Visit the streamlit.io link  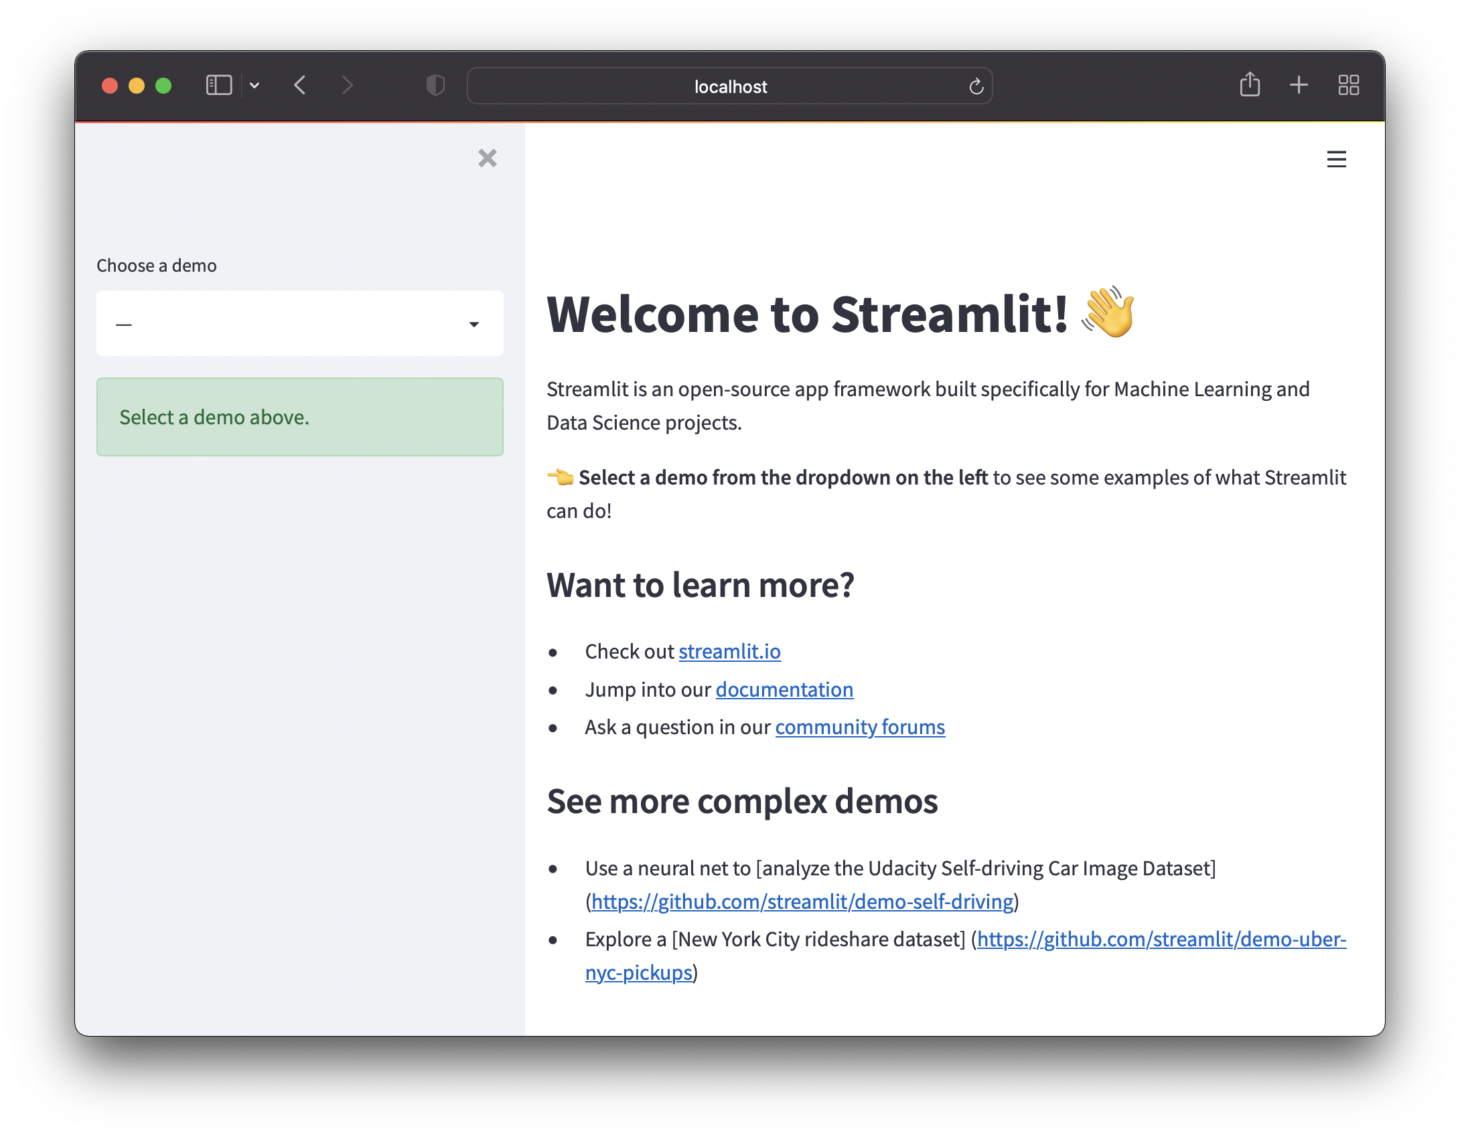[x=729, y=651]
